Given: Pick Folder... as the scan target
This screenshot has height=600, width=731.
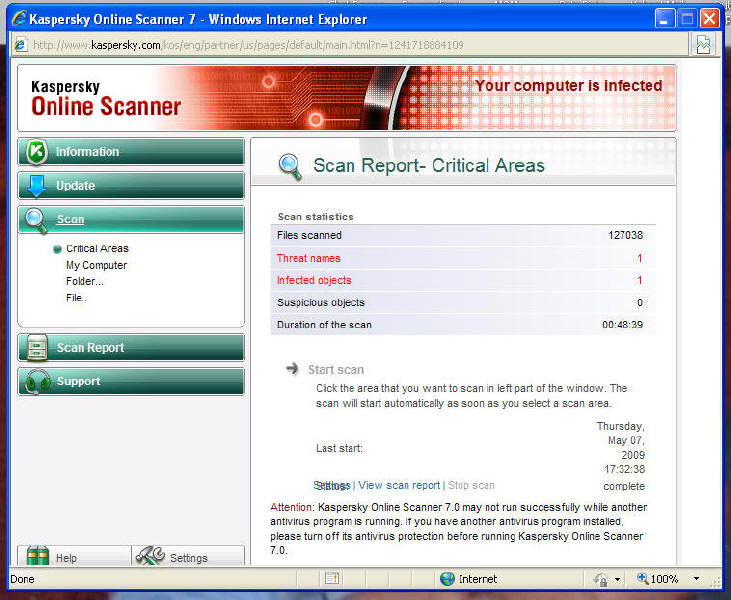Looking at the screenshot, I should 84,282.
